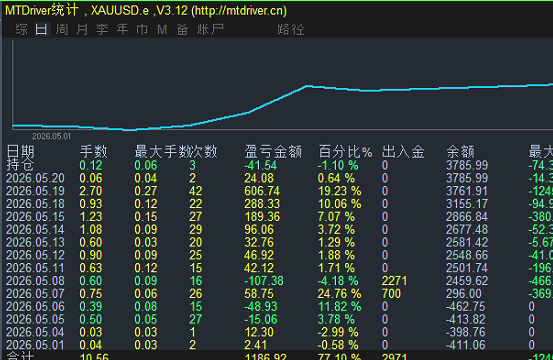Open the 周 weekly tab
The height and width of the screenshot is (360, 553).
(x=62, y=29)
